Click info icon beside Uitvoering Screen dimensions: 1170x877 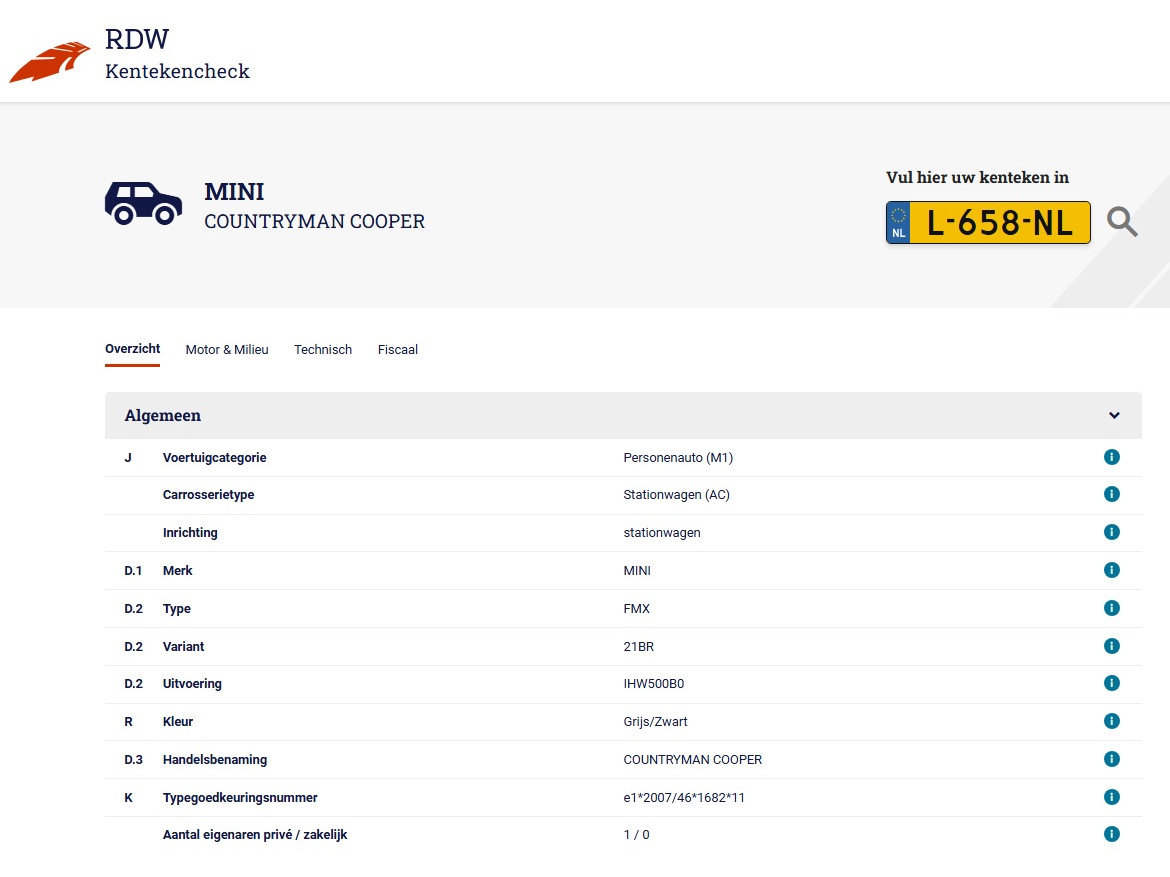[1111, 683]
